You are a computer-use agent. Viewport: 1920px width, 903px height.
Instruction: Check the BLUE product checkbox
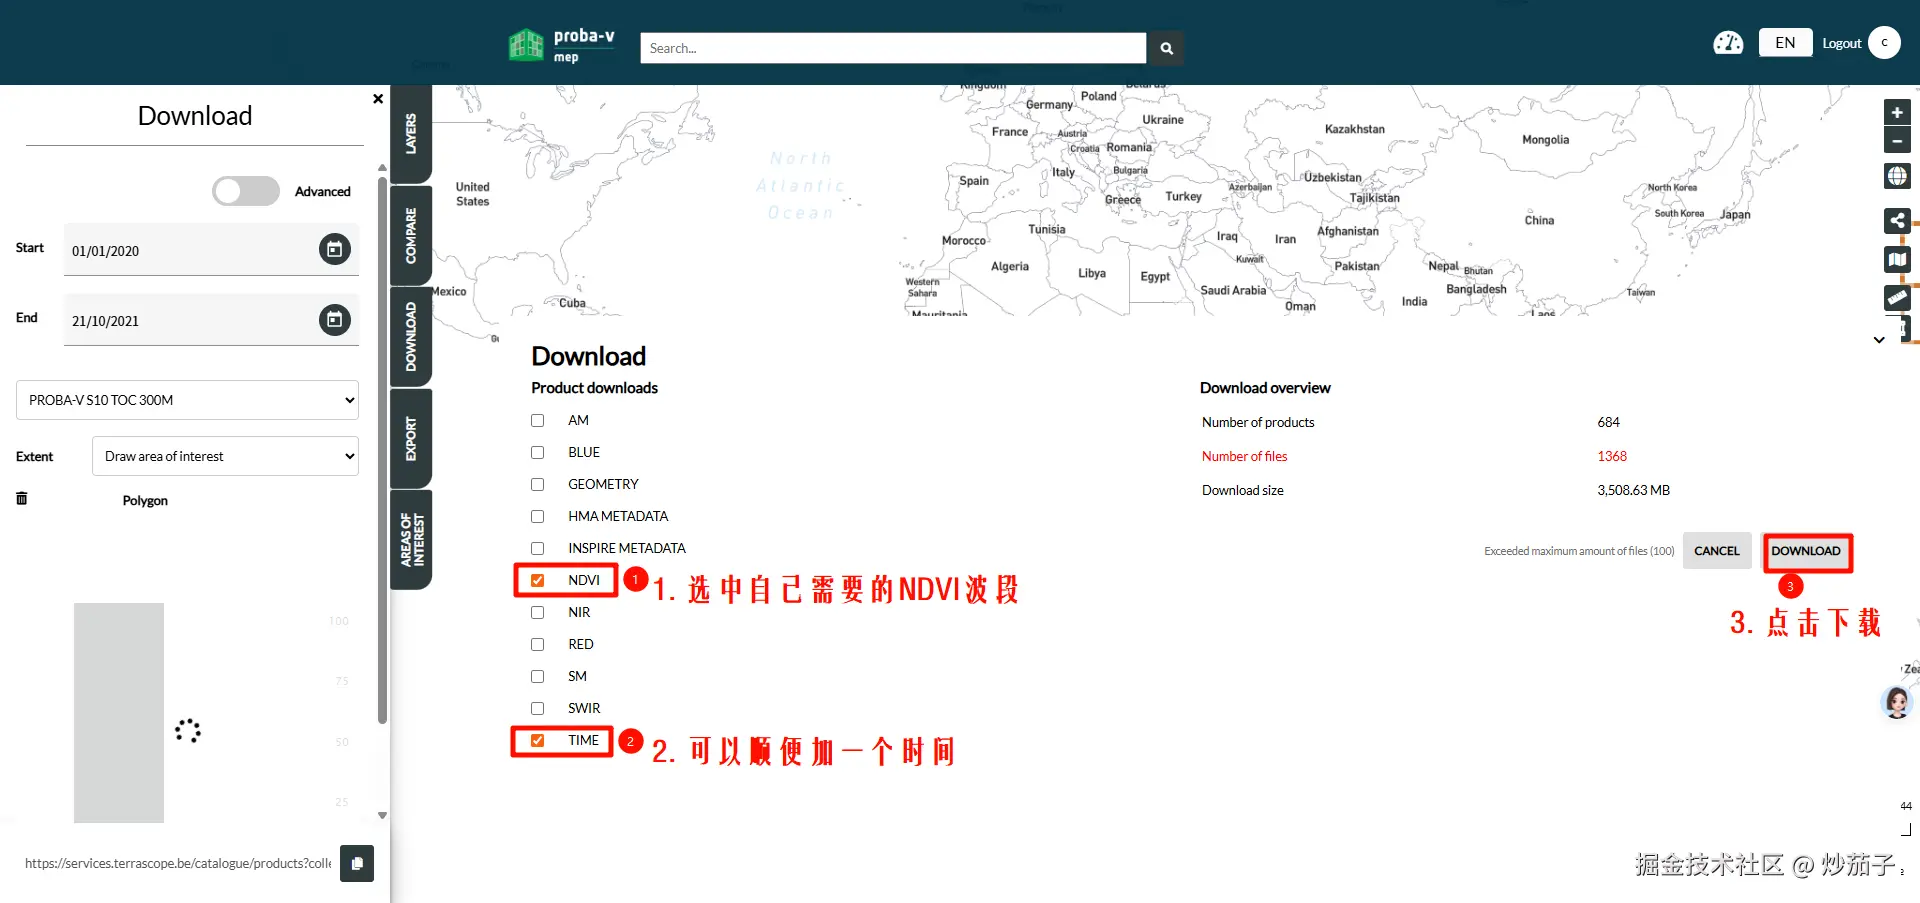(x=538, y=453)
